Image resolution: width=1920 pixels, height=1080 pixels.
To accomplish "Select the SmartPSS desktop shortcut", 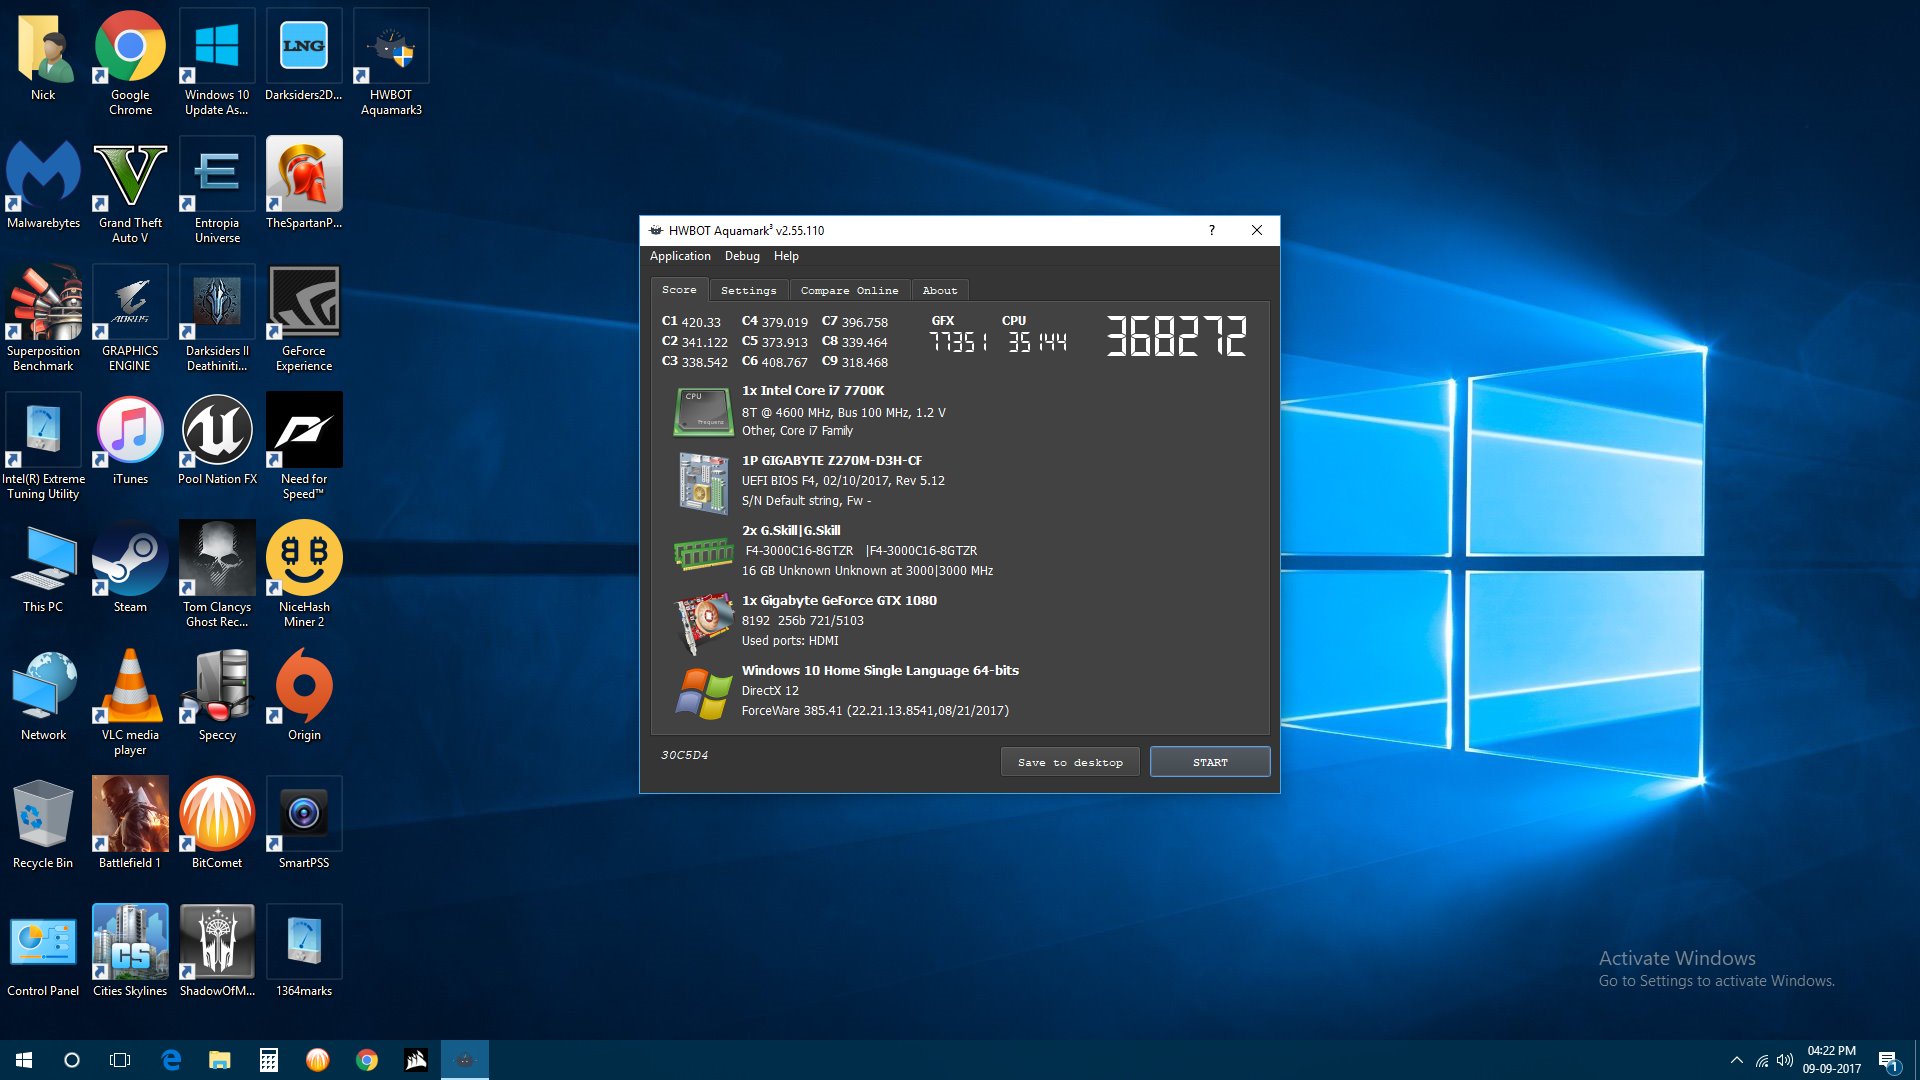I will point(304,823).
